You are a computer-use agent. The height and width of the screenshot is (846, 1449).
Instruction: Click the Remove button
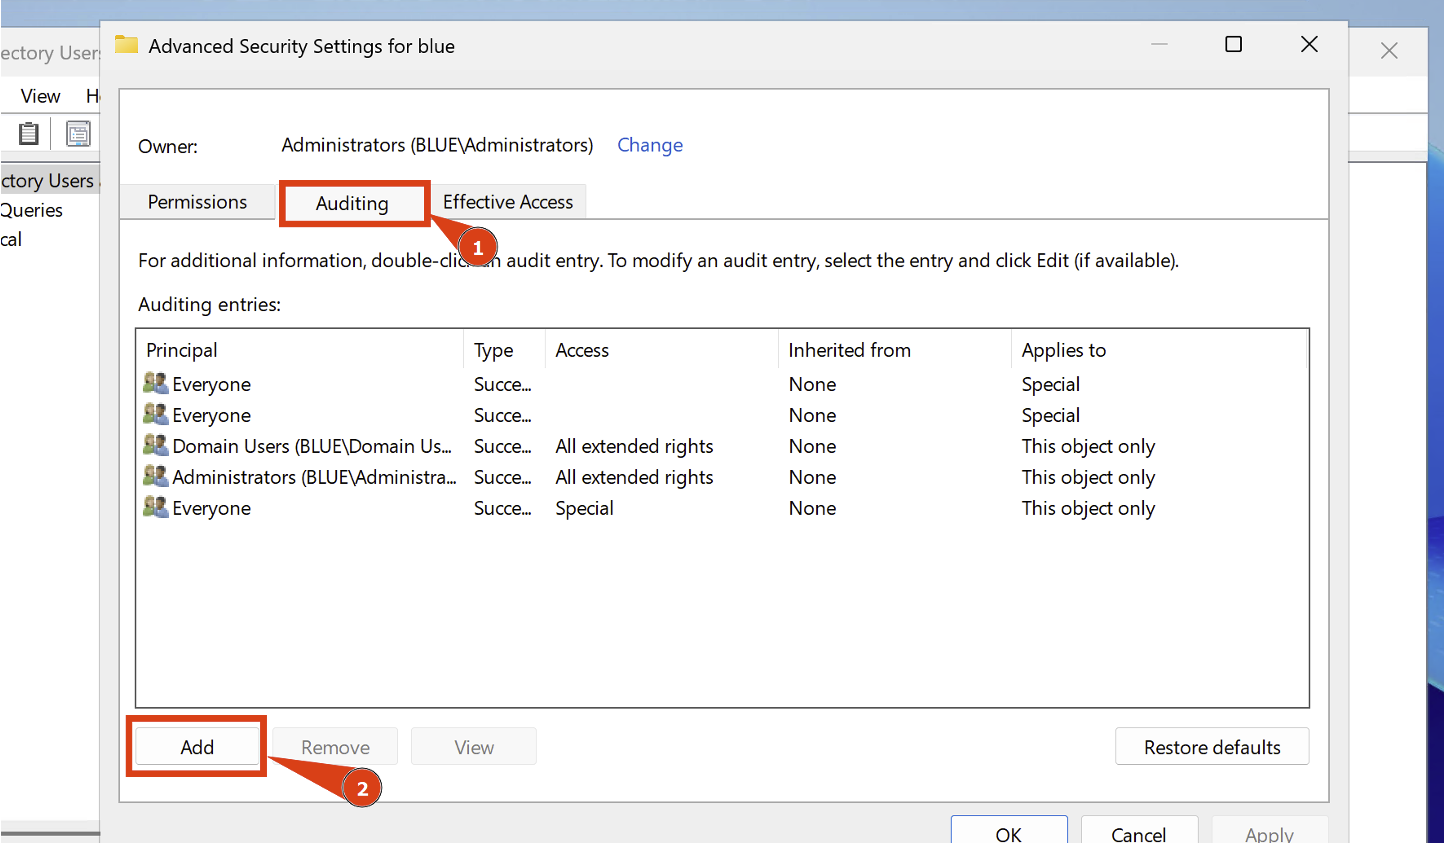coord(334,746)
